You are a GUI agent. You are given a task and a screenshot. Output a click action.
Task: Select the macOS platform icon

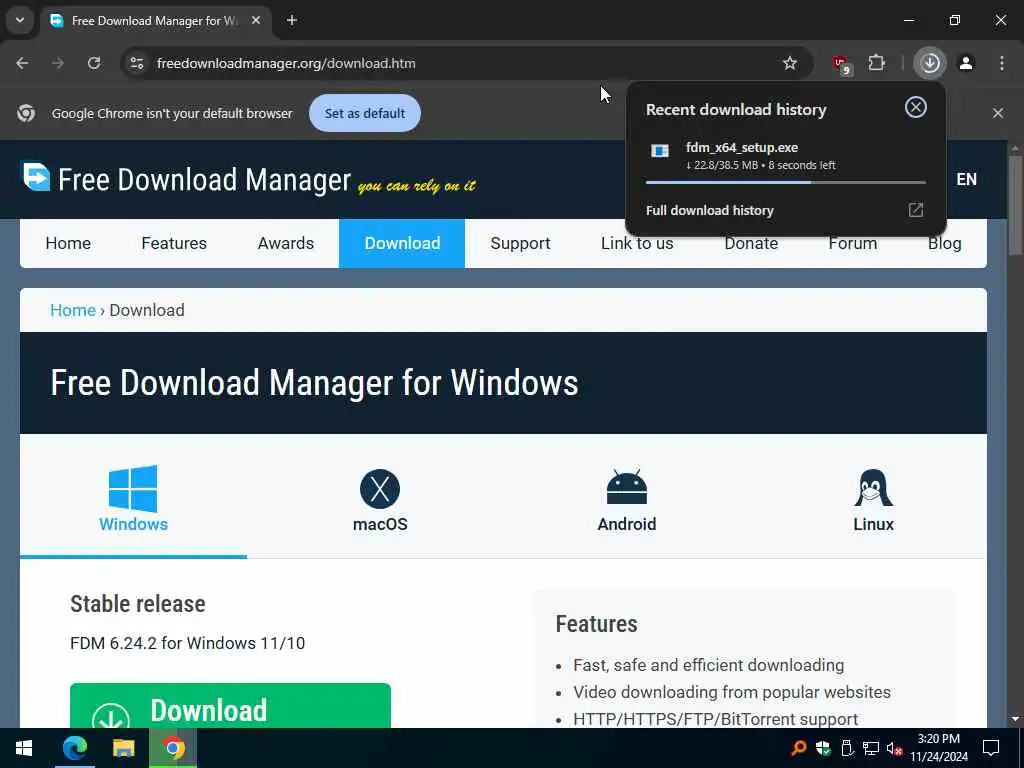tap(380, 488)
